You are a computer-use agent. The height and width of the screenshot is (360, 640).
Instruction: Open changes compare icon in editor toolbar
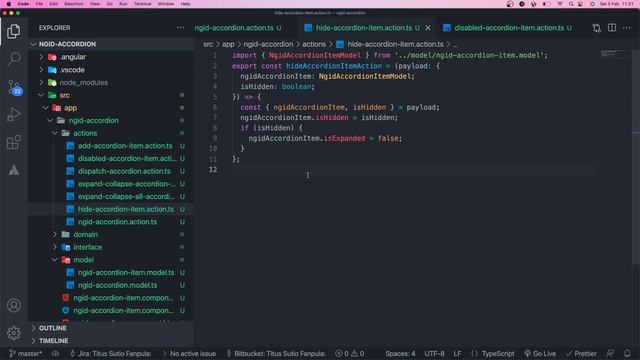click(596, 28)
